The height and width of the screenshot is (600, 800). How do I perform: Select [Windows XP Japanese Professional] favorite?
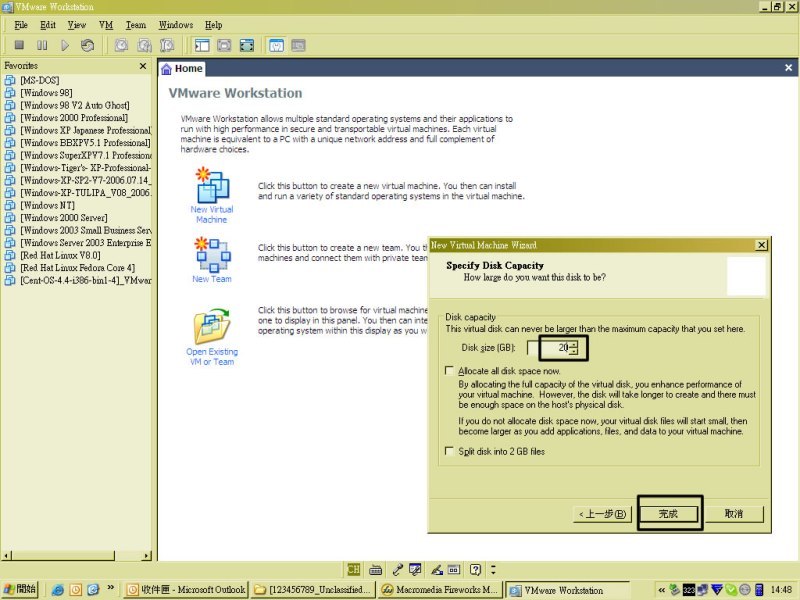[86, 130]
